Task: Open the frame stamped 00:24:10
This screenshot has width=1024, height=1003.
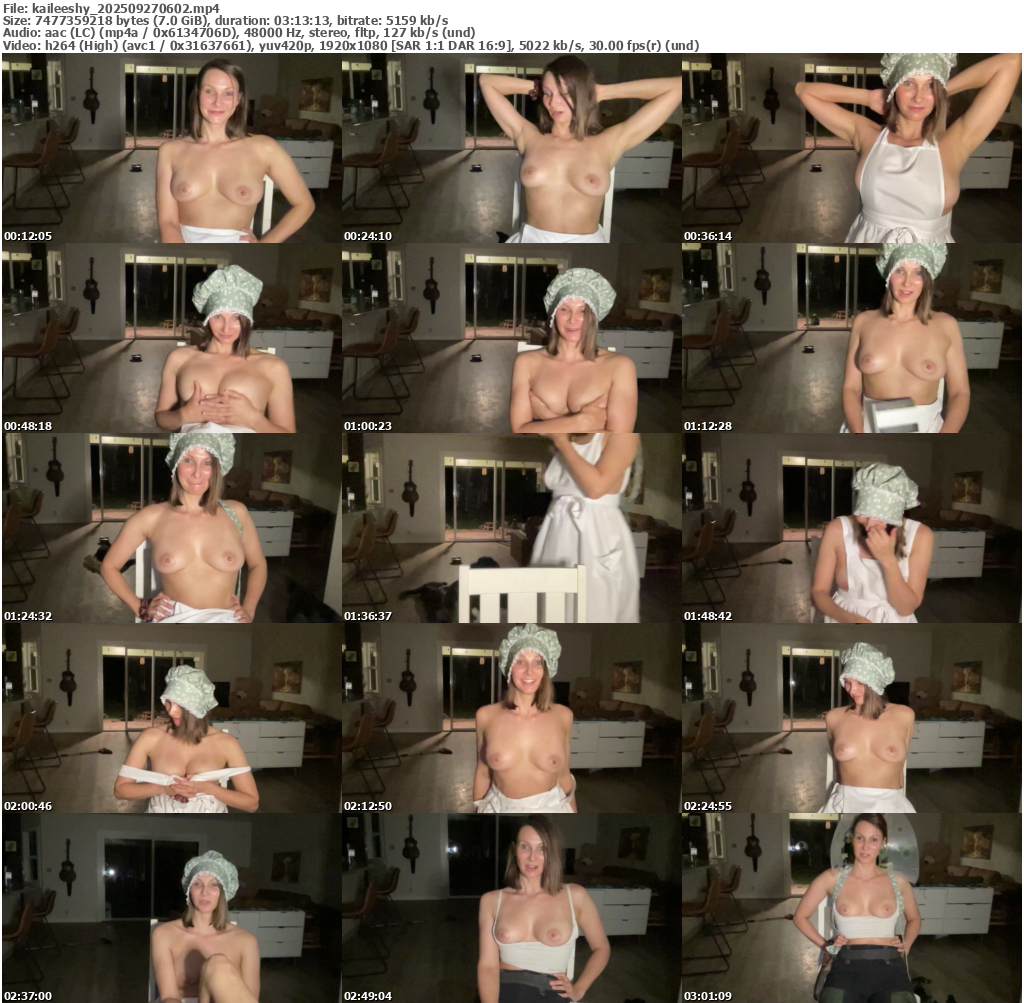Action: coord(511,148)
